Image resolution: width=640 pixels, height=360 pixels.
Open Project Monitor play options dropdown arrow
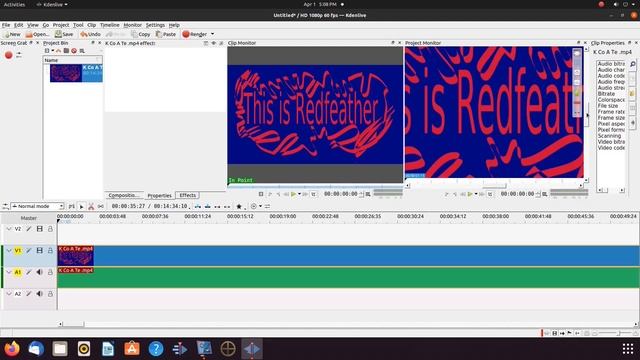coord(476,194)
